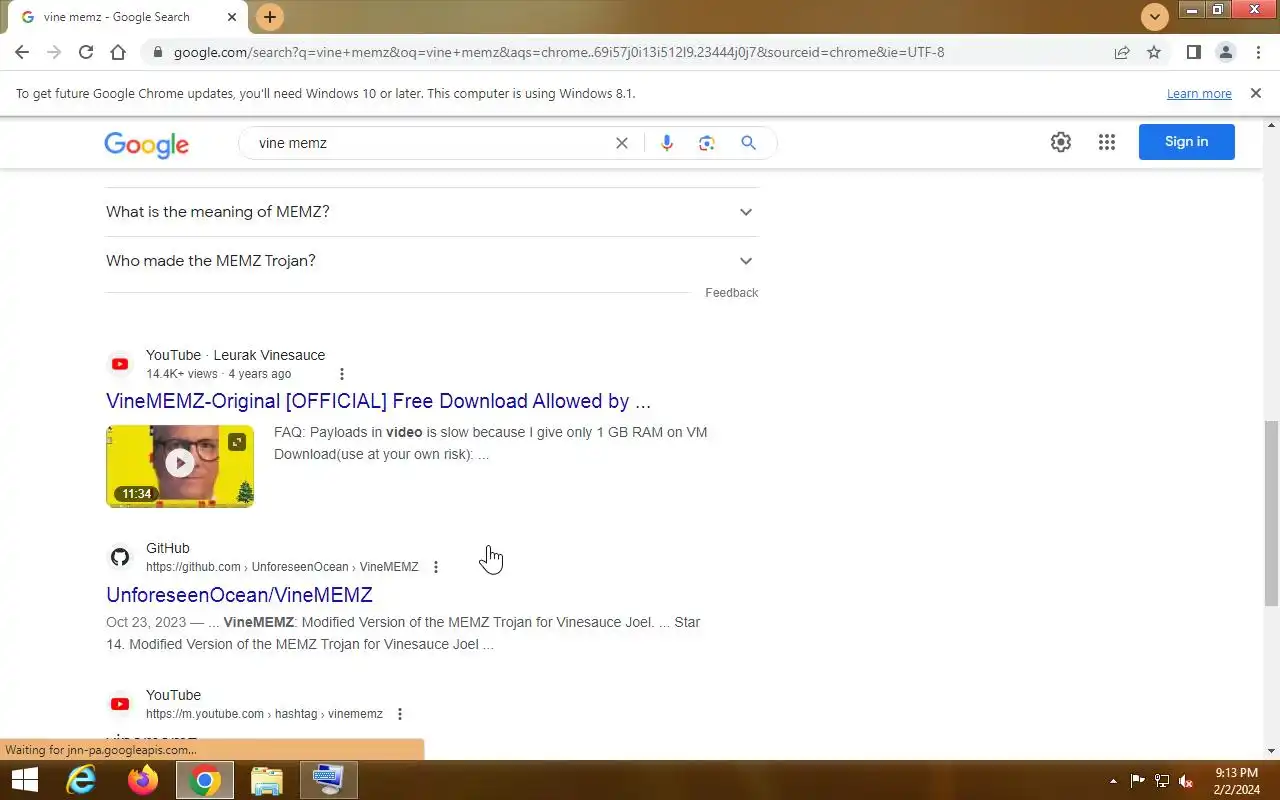
Task: Click the YouTube · Leurak Vinesauce source label
Action: pos(235,355)
